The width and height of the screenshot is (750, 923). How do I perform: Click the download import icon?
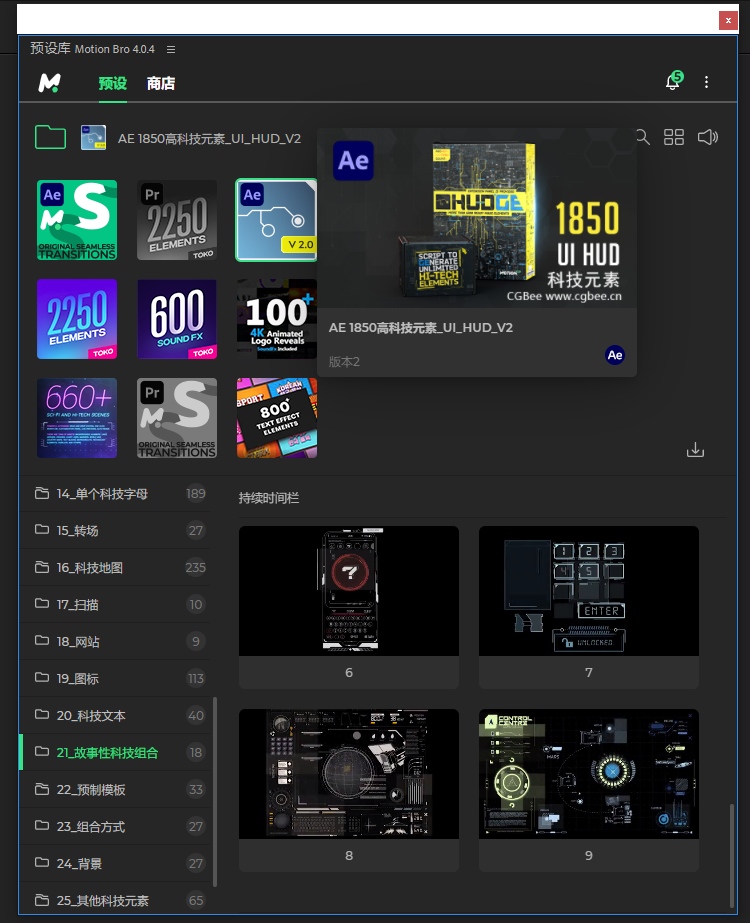click(x=695, y=450)
